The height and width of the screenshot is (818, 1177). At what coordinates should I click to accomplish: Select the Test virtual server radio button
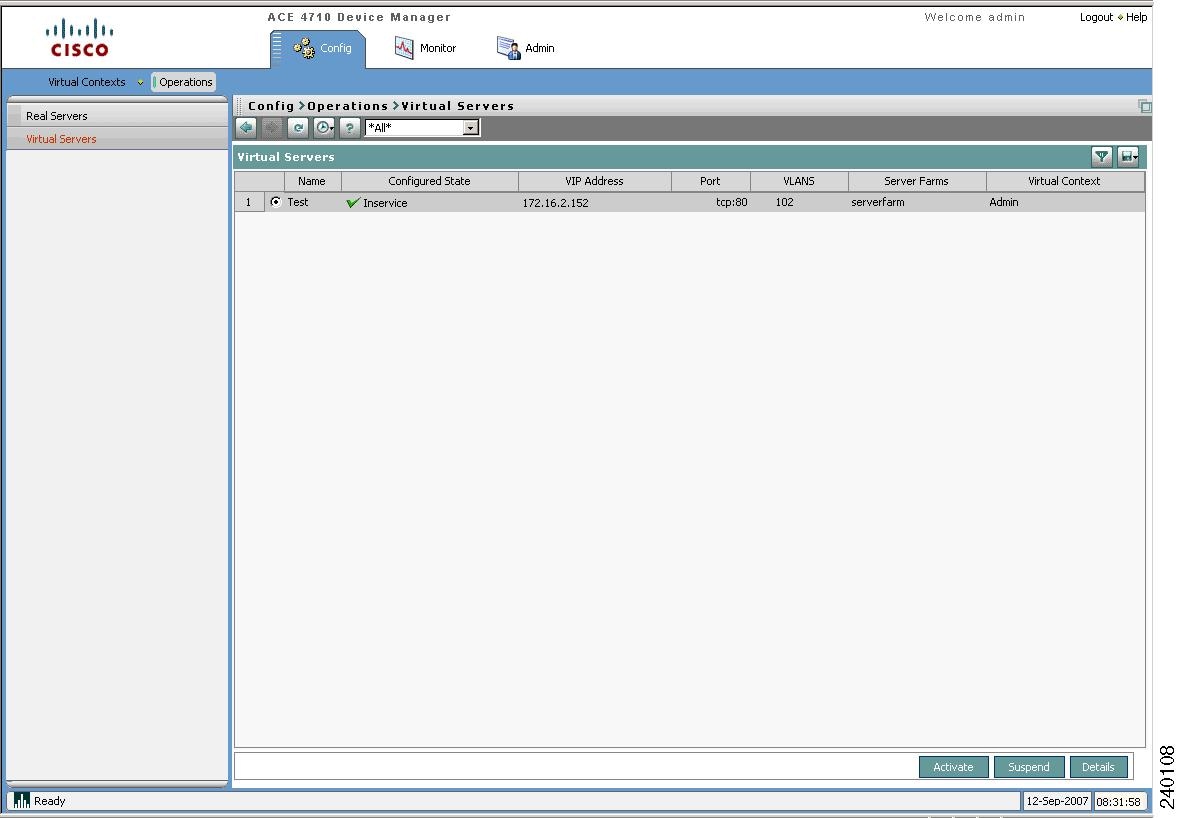[x=277, y=201]
